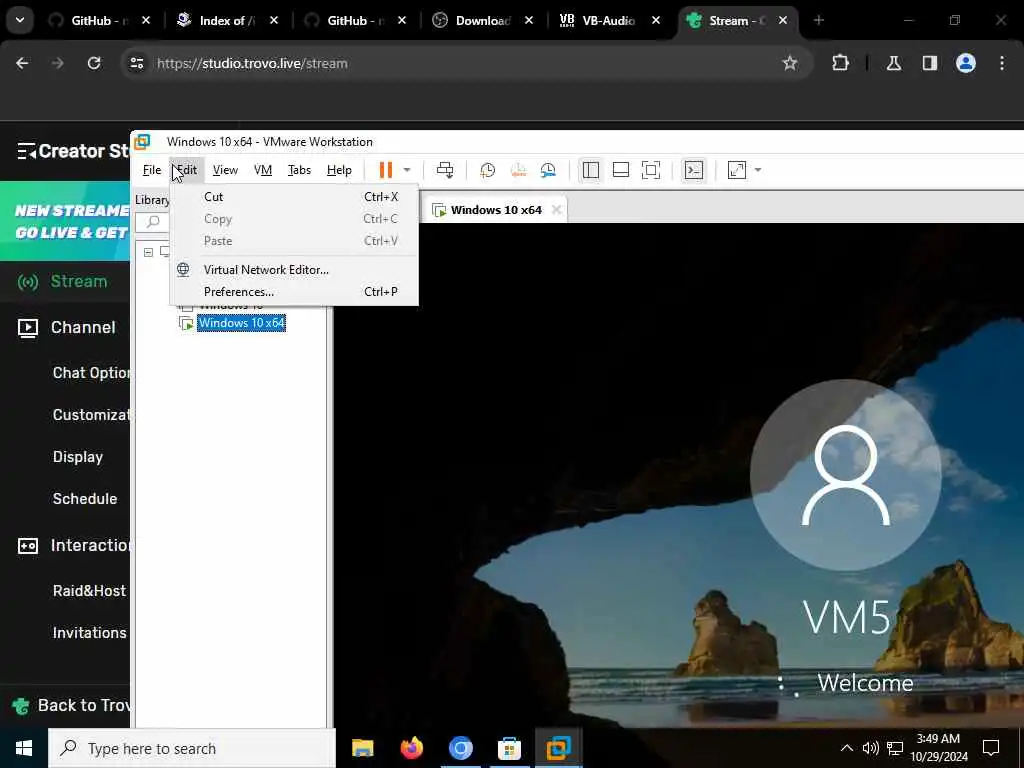Open the stretch display dropdown arrow
The image size is (1024, 768).
coord(758,170)
